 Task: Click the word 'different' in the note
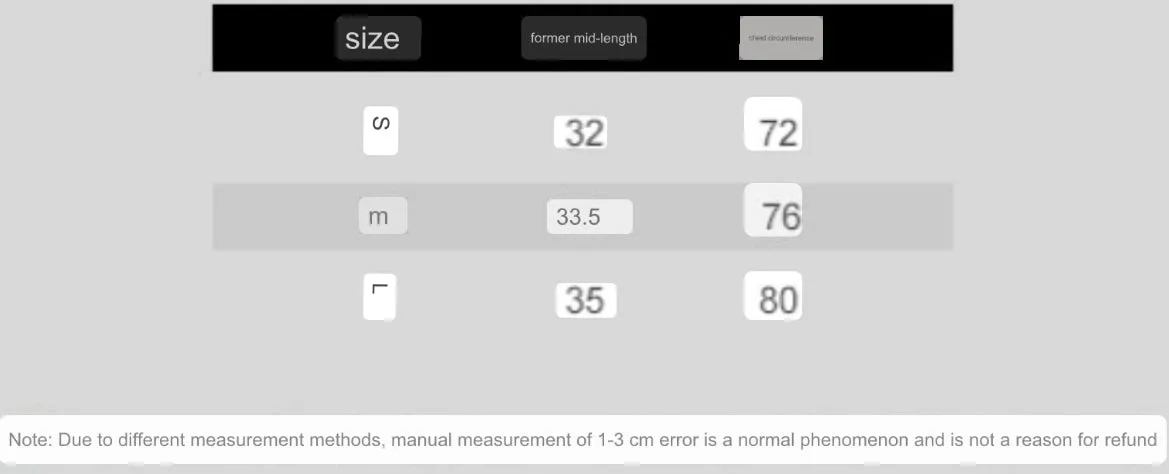[x=152, y=440]
